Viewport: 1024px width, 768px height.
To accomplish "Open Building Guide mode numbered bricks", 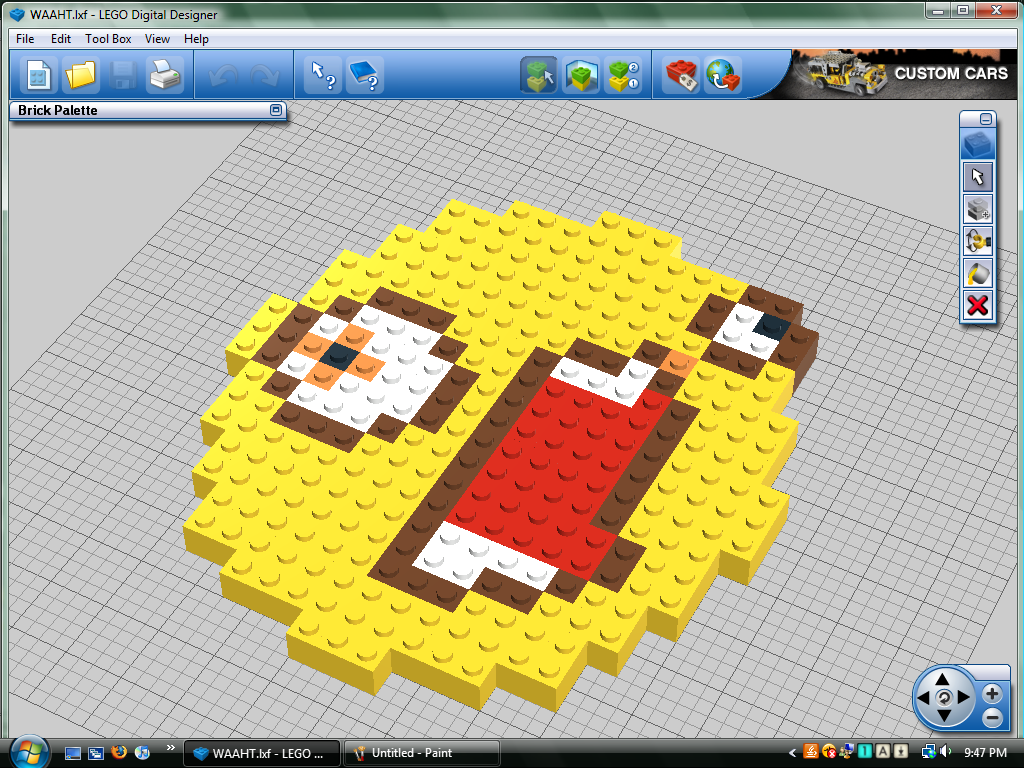I will pyautogui.click(x=623, y=76).
